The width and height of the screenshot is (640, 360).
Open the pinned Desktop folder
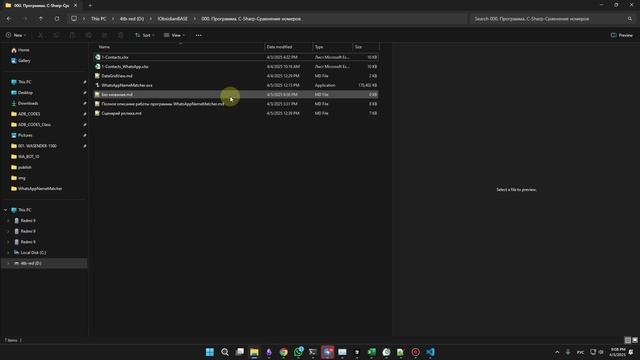pyautogui.click(x=25, y=93)
